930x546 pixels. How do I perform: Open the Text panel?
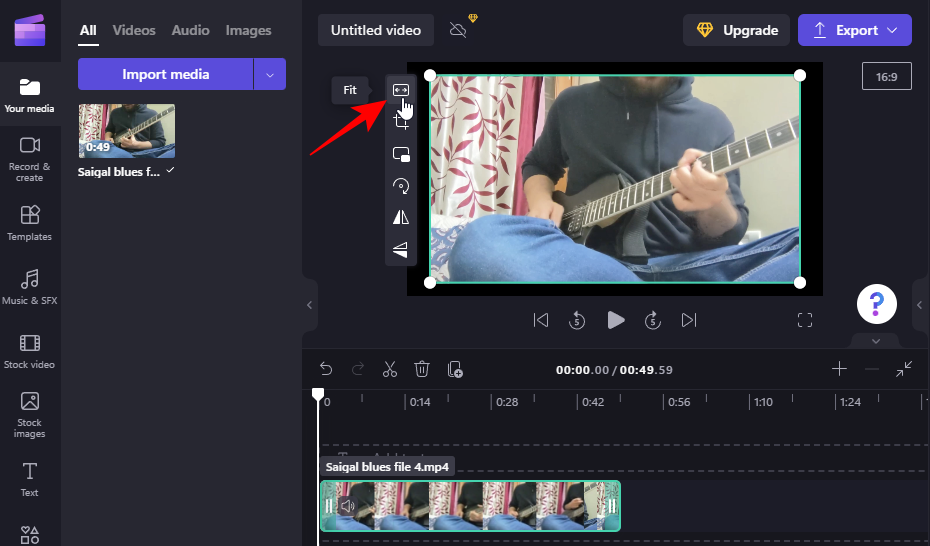[30, 479]
